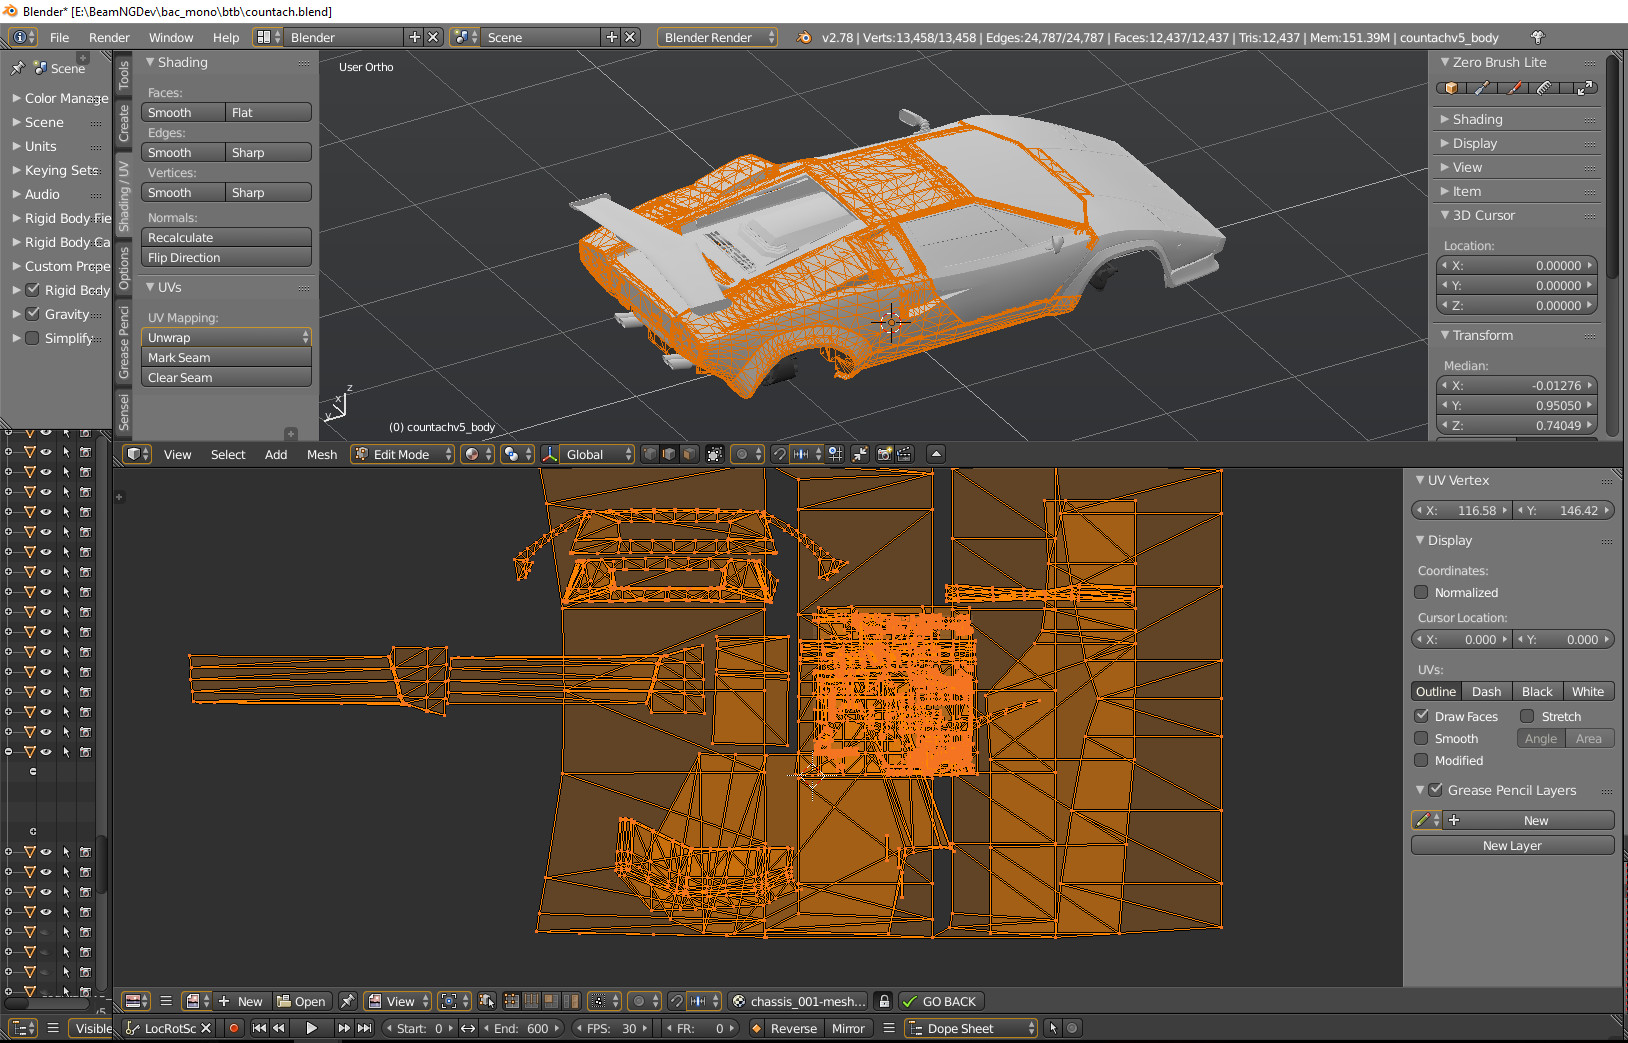Click the edge select mode icon in 3D header
The width and height of the screenshot is (1628, 1043).
pos(669,454)
